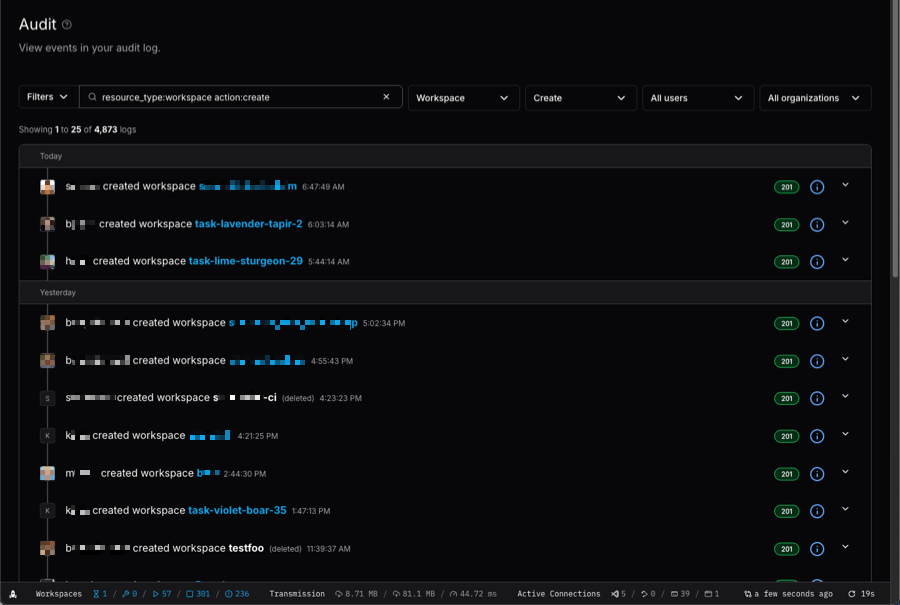Screen dimensions: 900x605
Task: Click inside the audit log search field
Action: coord(240,97)
